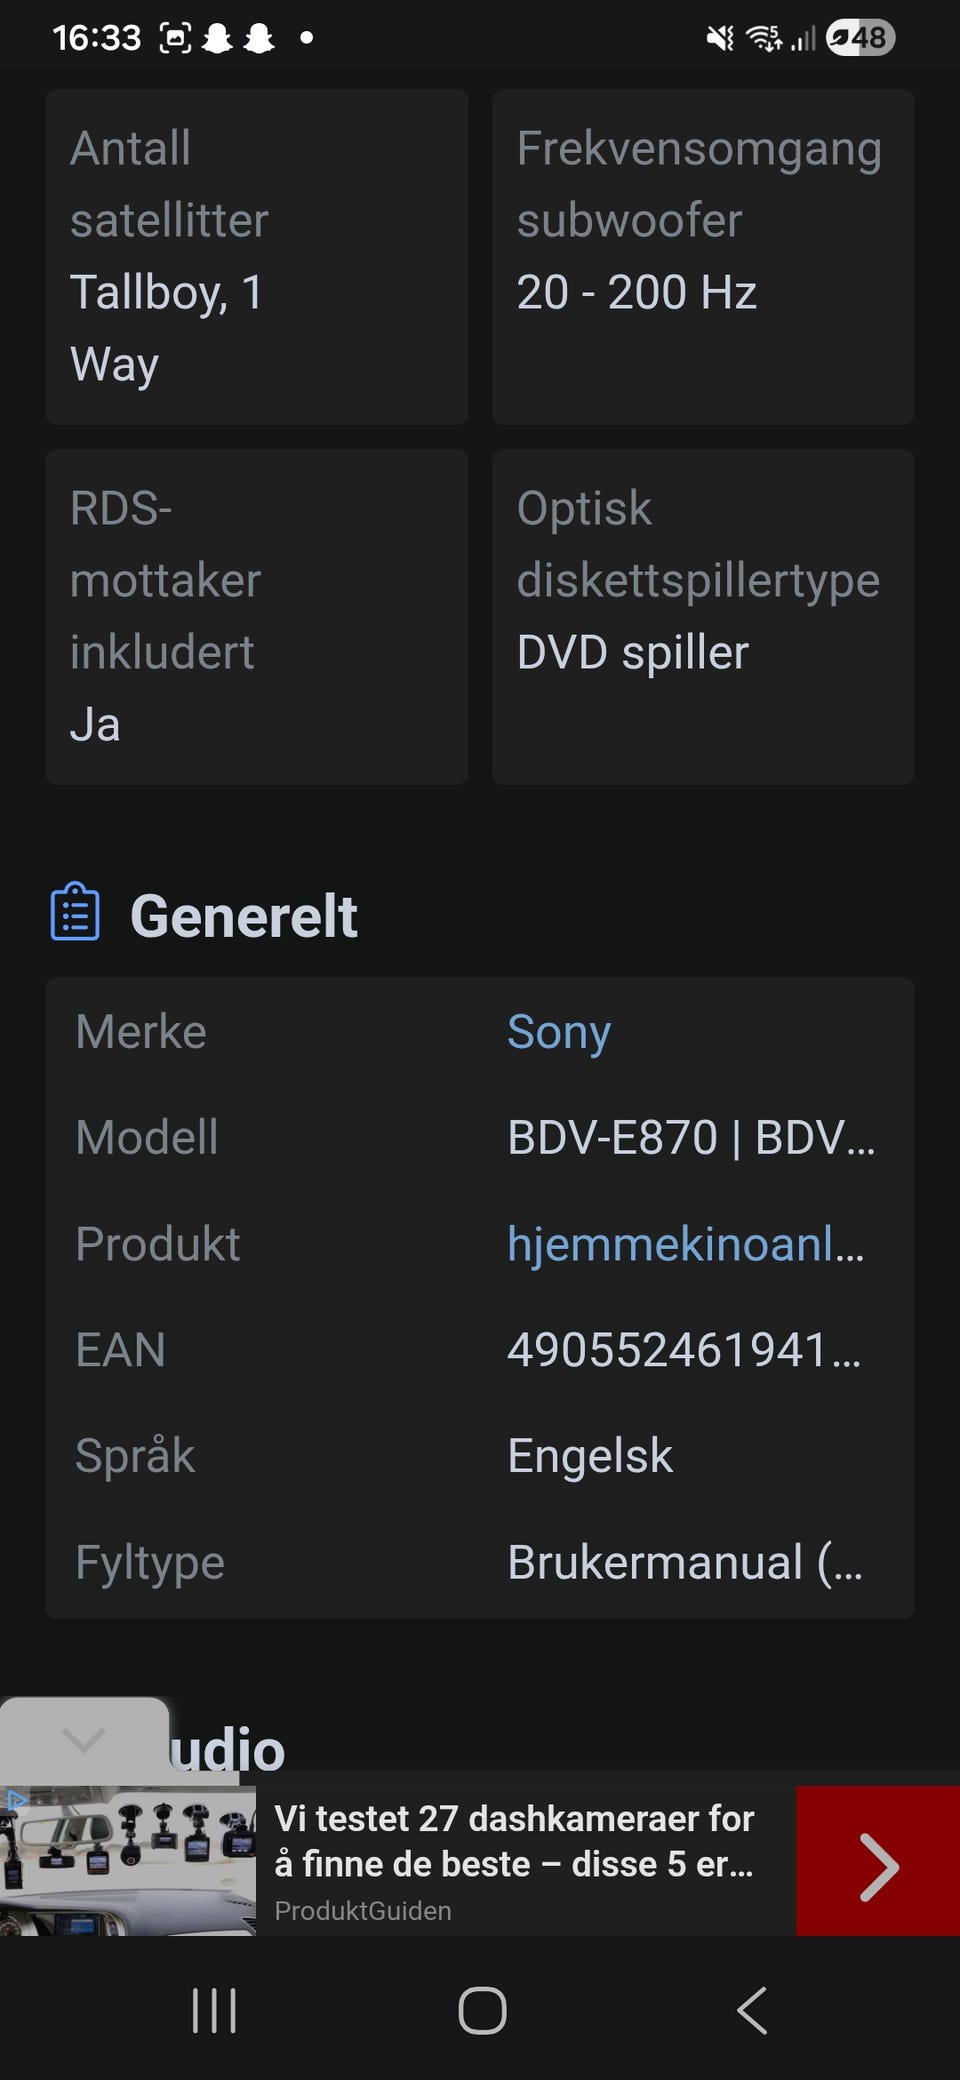Select the Frekvensomgang subwoofer card
This screenshot has width=960, height=2080.
[703, 256]
